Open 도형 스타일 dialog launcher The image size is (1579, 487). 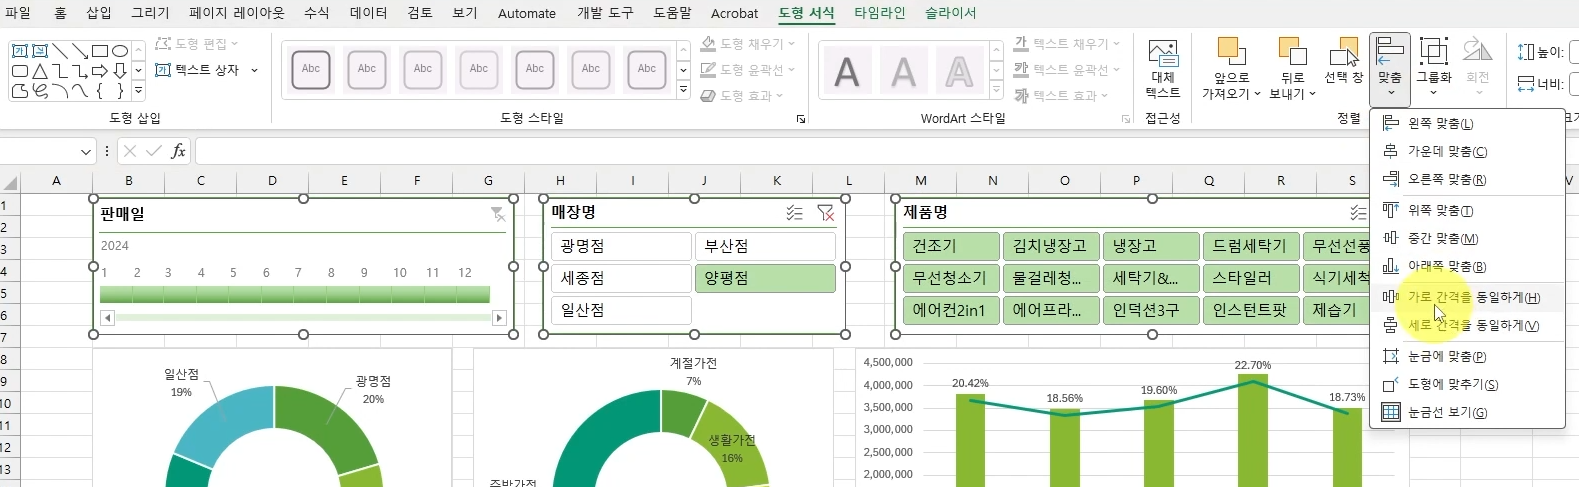pos(801,119)
